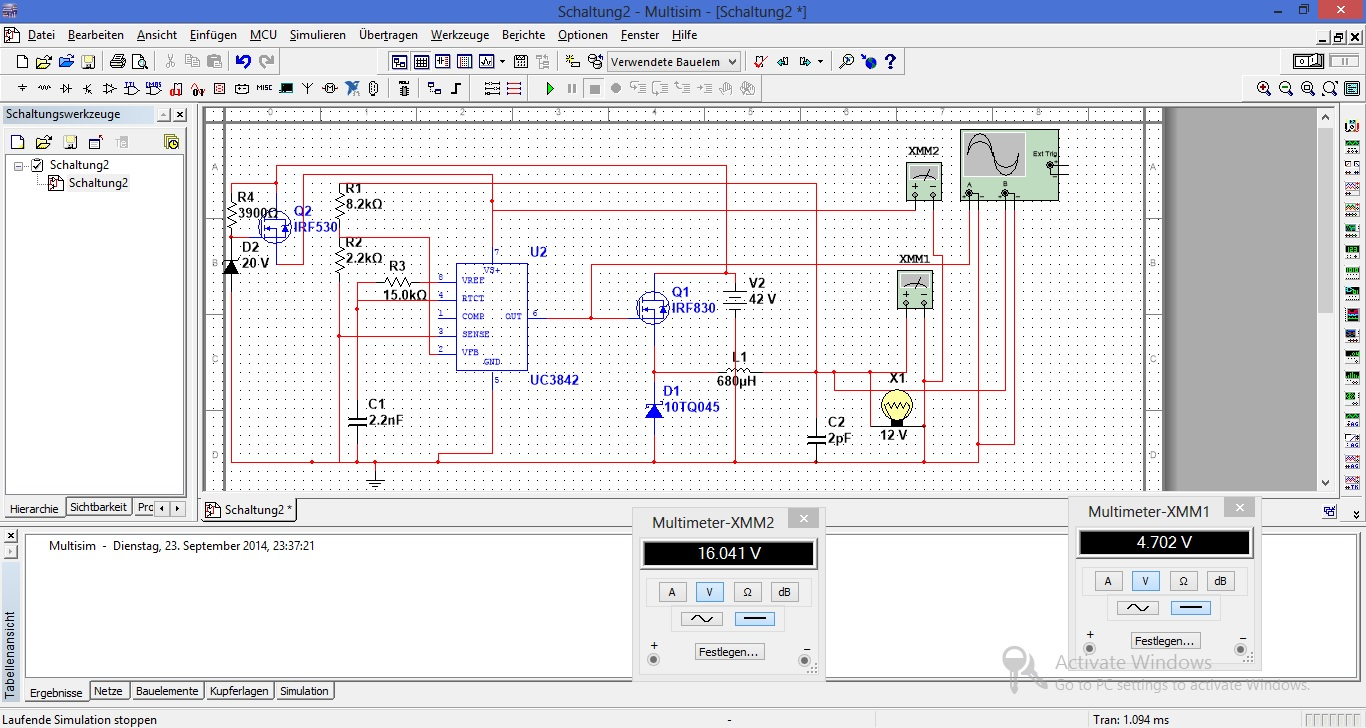This screenshot has height=728, width=1366.
Task: Select dB mode in Multimeter-XMM2
Action: coord(784,592)
